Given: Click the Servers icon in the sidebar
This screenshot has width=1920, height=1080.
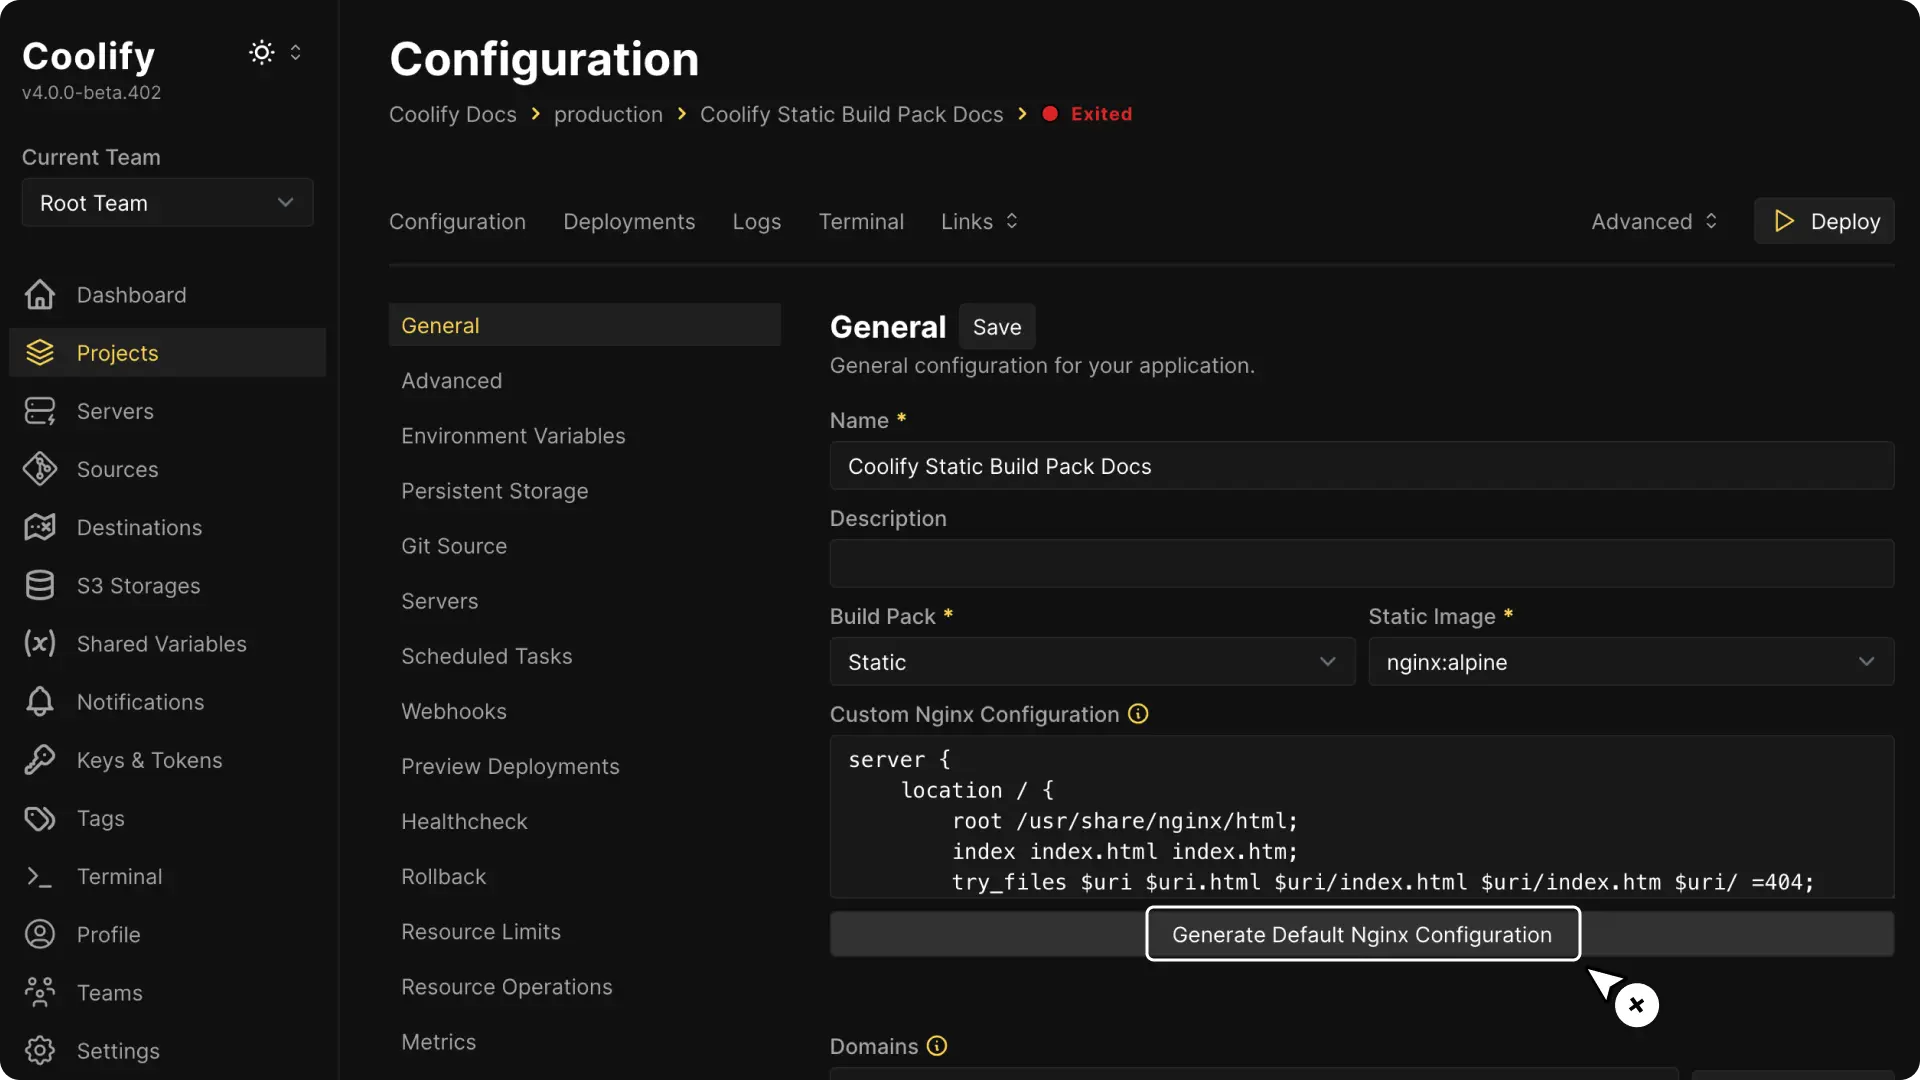Looking at the screenshot, I should click(39, 410).
